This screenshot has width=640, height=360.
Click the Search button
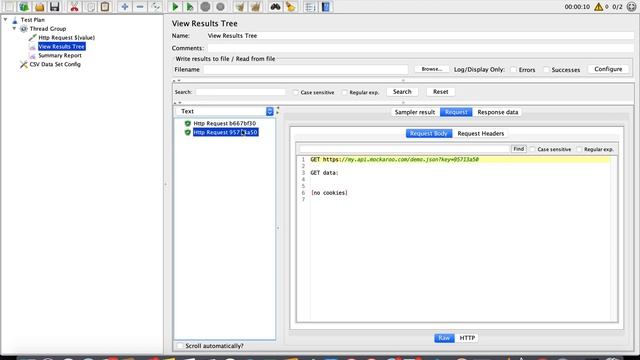402,92
